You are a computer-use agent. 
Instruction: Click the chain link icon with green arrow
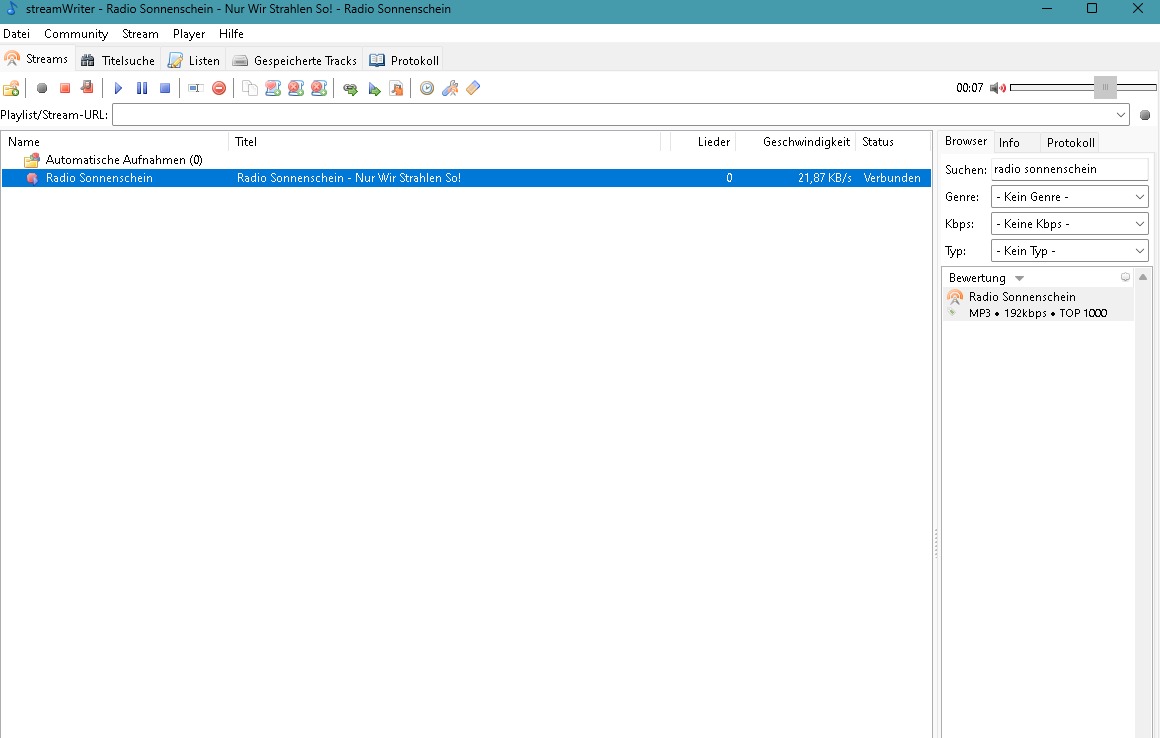tap(350, 89)
